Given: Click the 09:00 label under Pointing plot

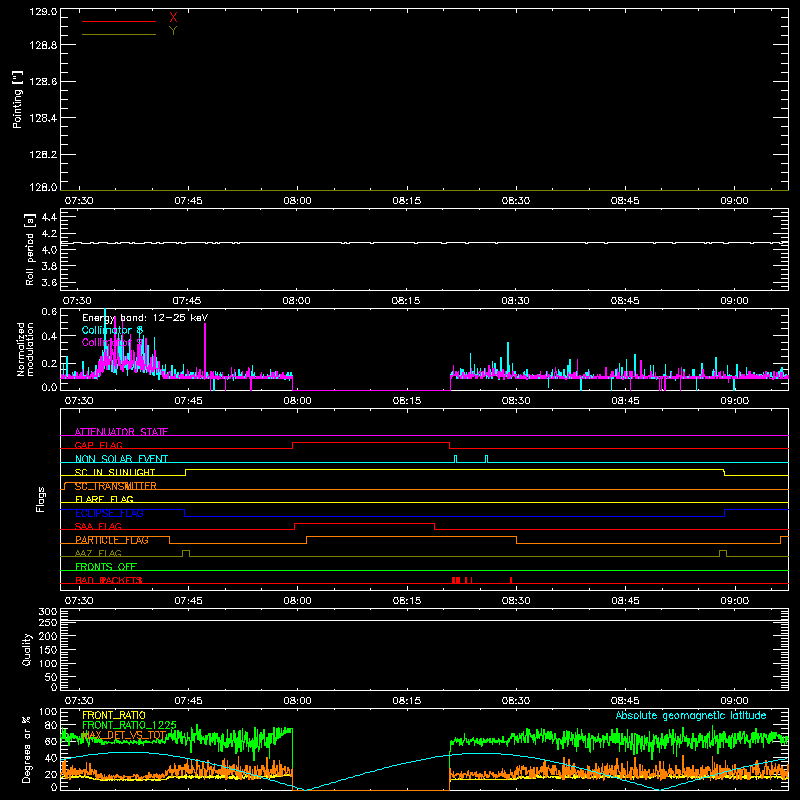Looking at the screenshot, I should coord(735,201).
